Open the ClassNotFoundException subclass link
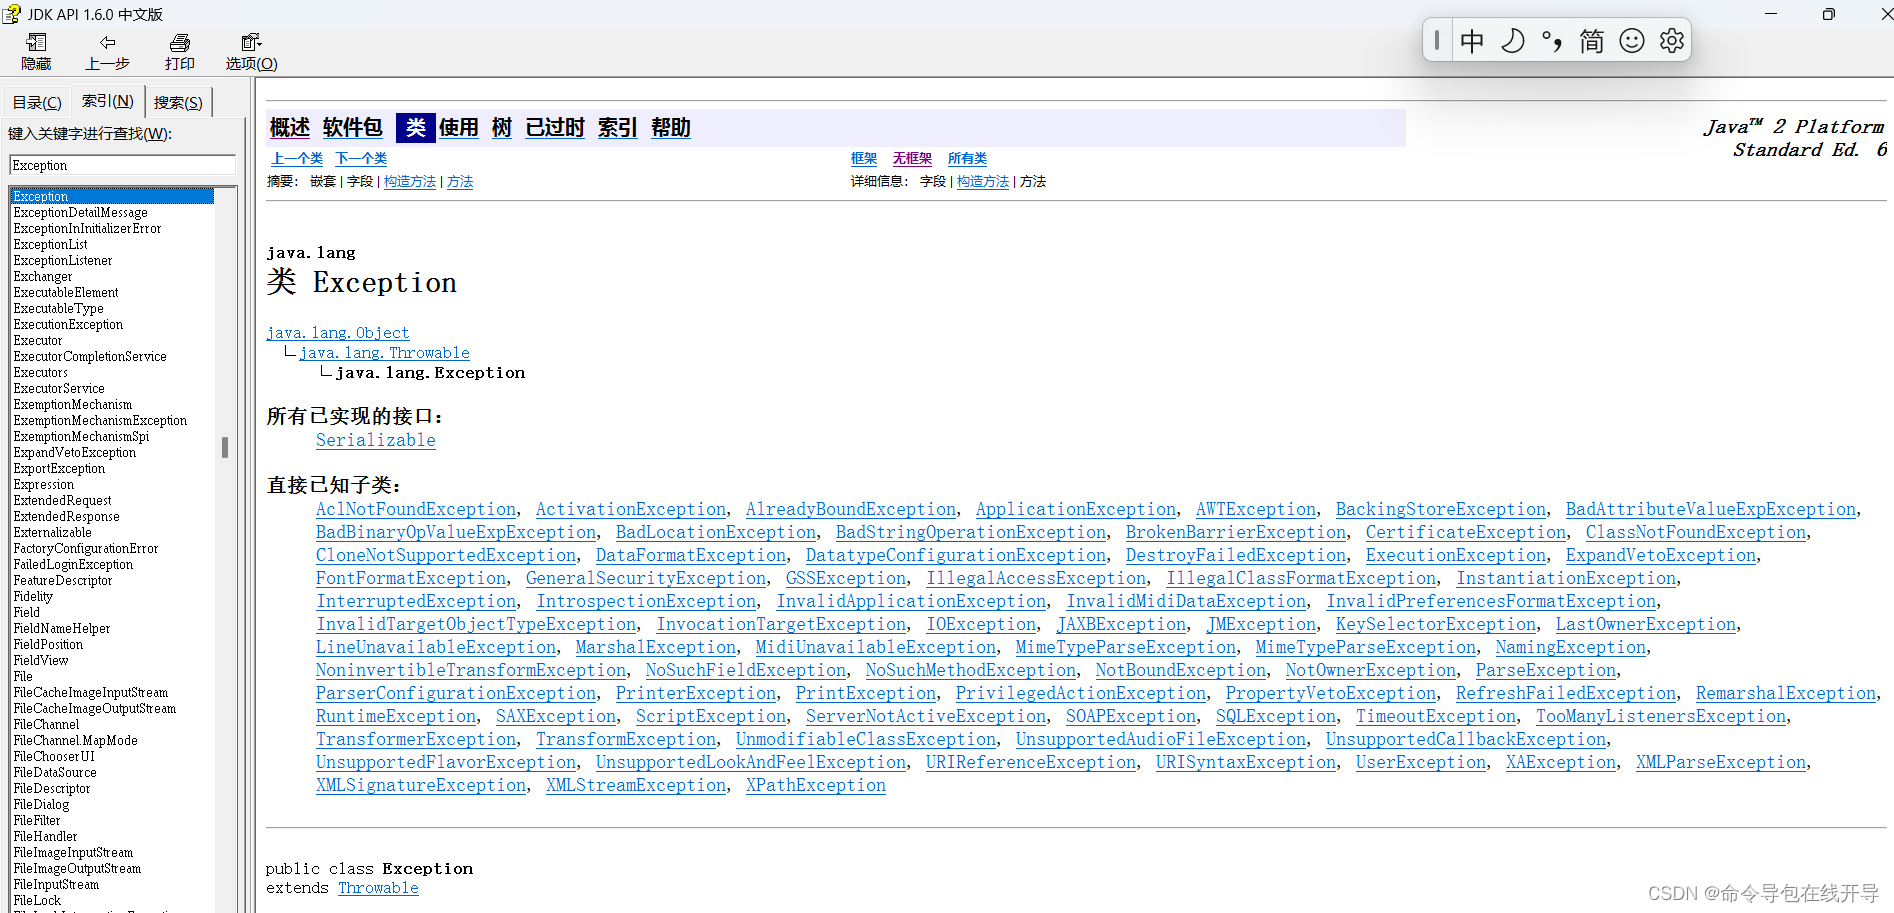 click(1696, 532)
